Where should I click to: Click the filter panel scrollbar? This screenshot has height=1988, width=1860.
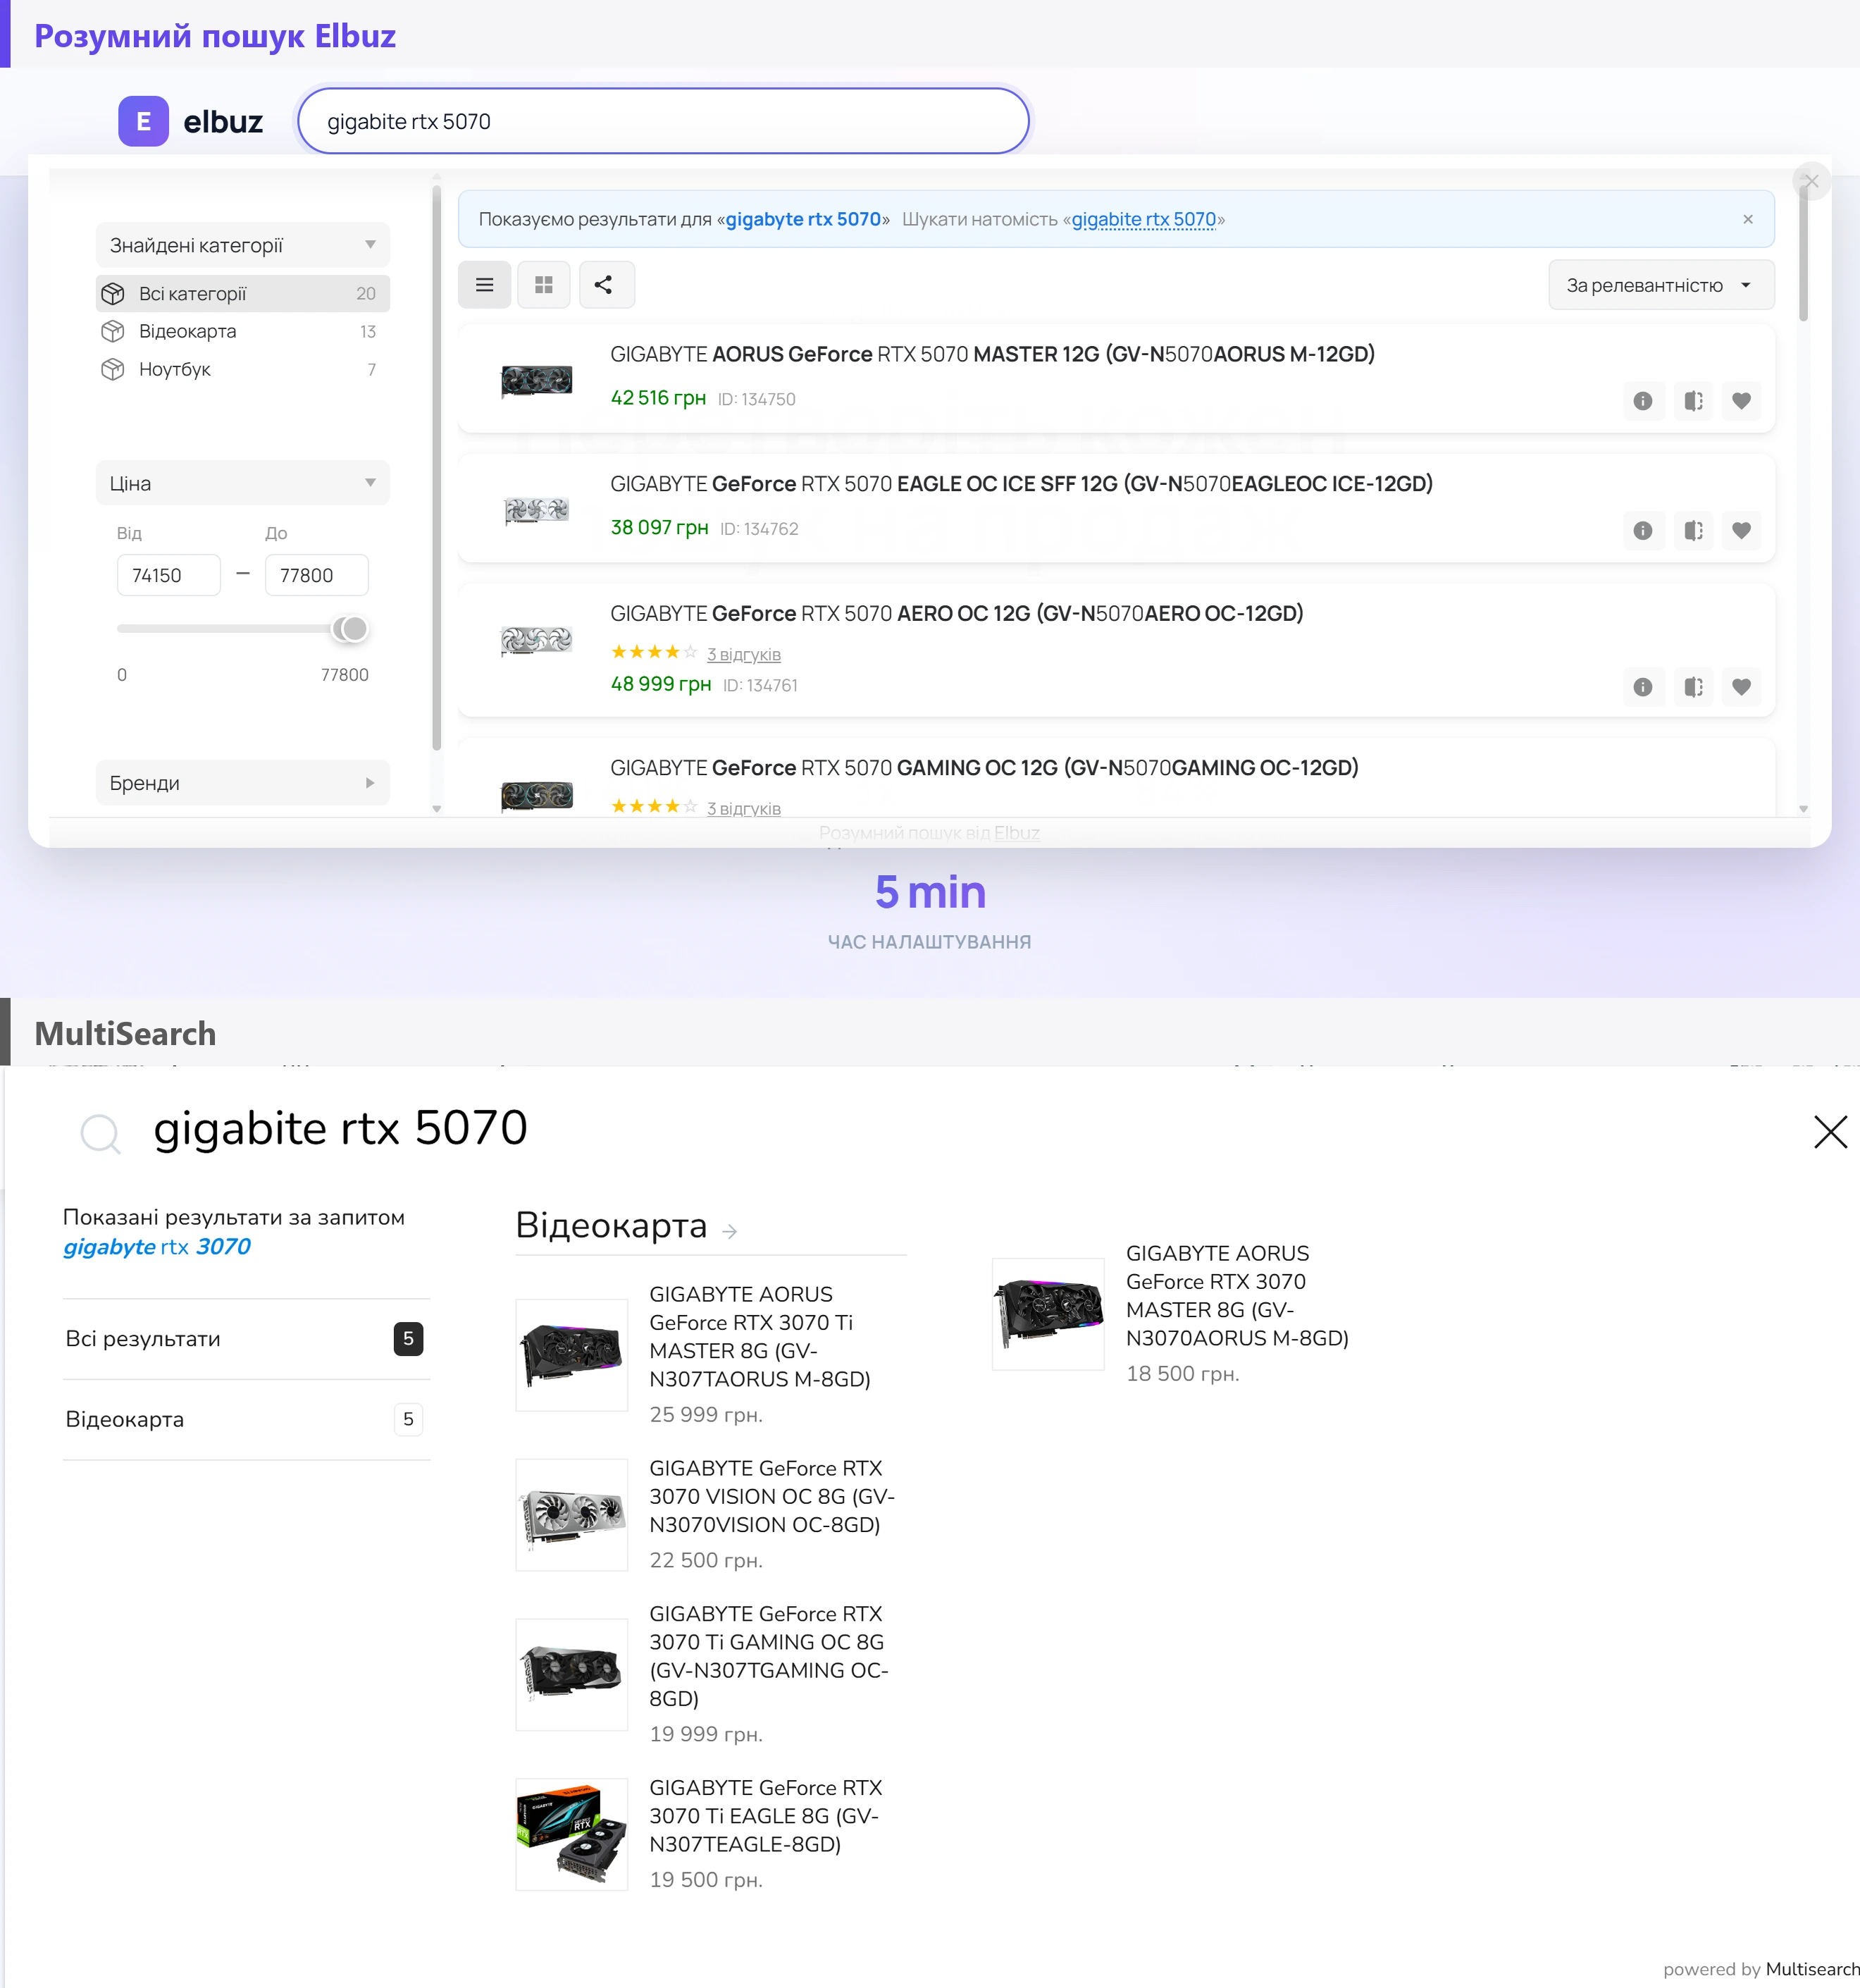[436, 467]
